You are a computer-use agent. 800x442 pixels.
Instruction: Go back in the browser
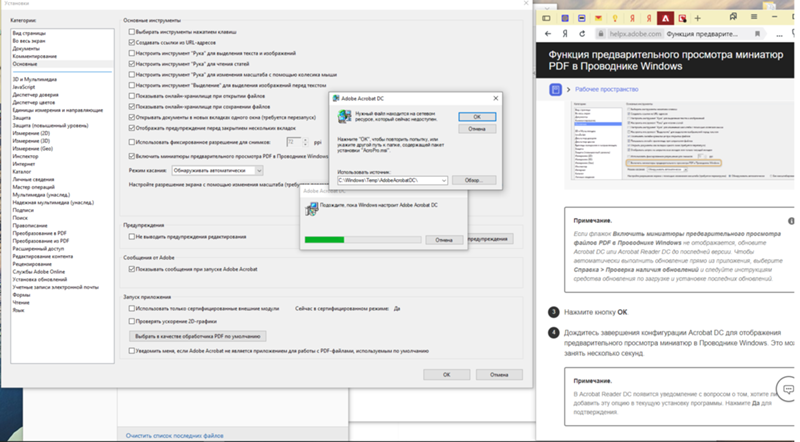548,34
